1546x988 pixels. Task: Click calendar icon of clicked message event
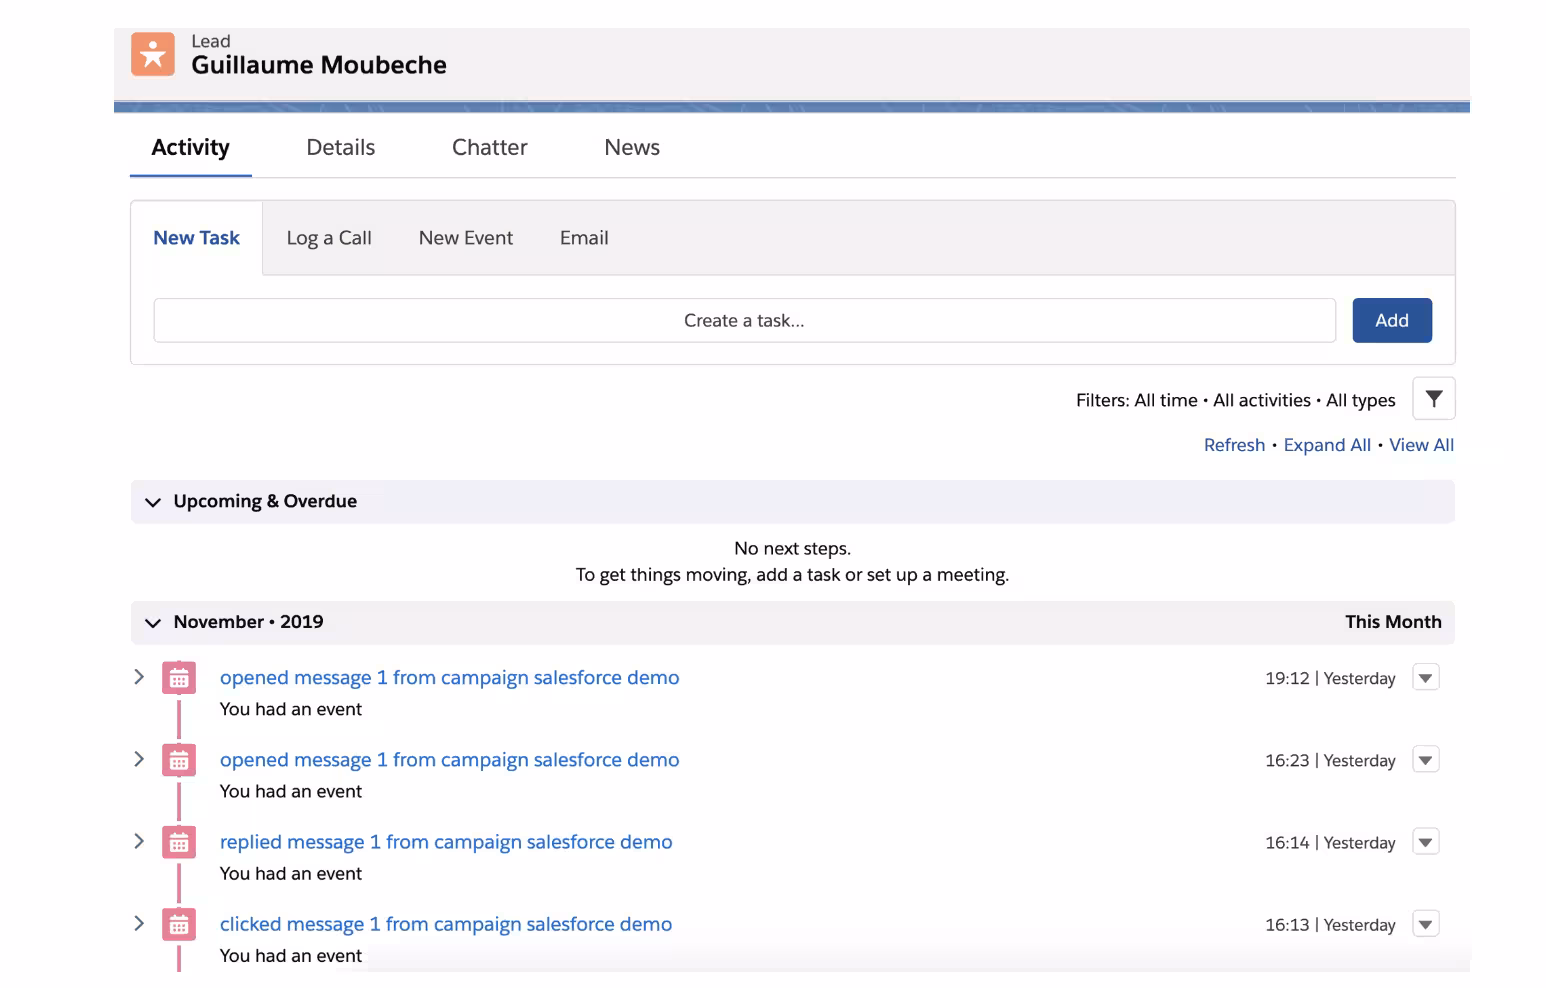coord(179,925)
